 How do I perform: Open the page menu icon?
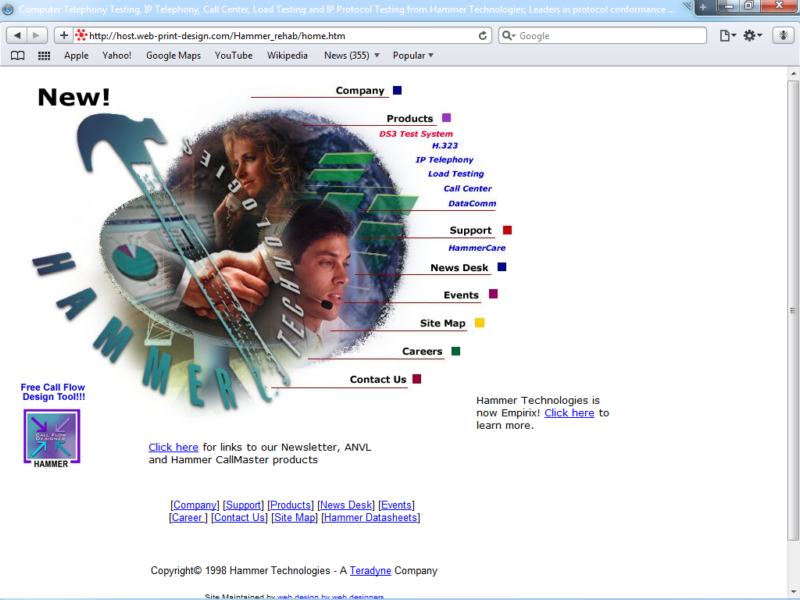click(727, 36)
